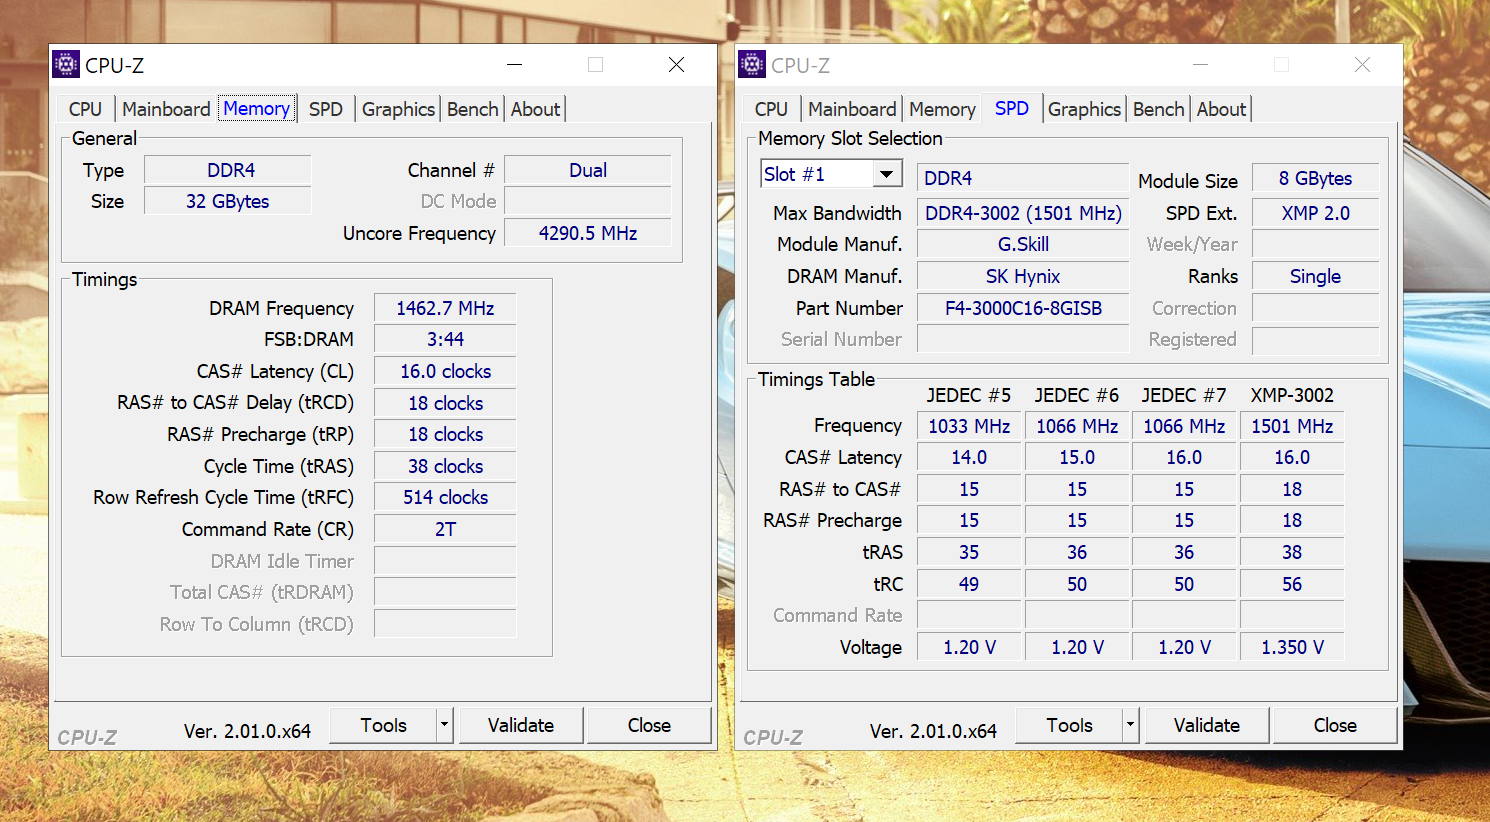Click Module Manuf. value G.Skill
Viewport: 1490px width, 822px height.
tap(1023, 244)
